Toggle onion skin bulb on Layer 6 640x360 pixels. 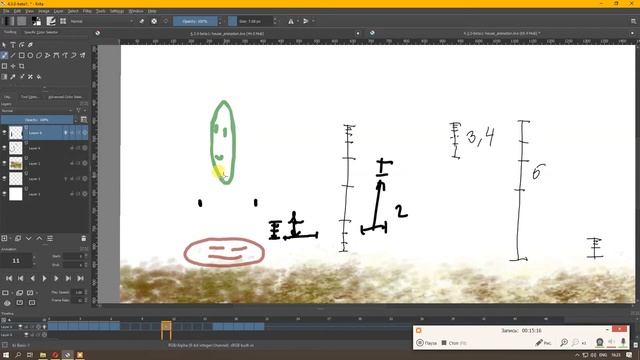[65, 133]
